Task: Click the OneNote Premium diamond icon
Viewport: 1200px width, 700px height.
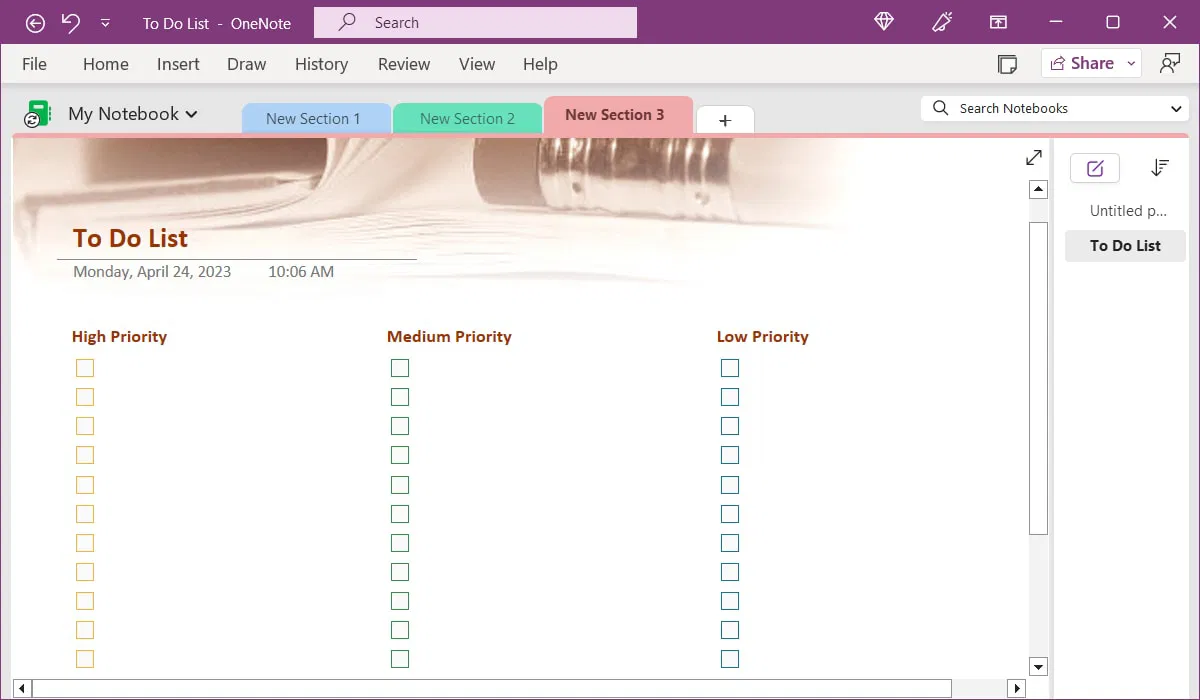Action: tap(883, 21)
